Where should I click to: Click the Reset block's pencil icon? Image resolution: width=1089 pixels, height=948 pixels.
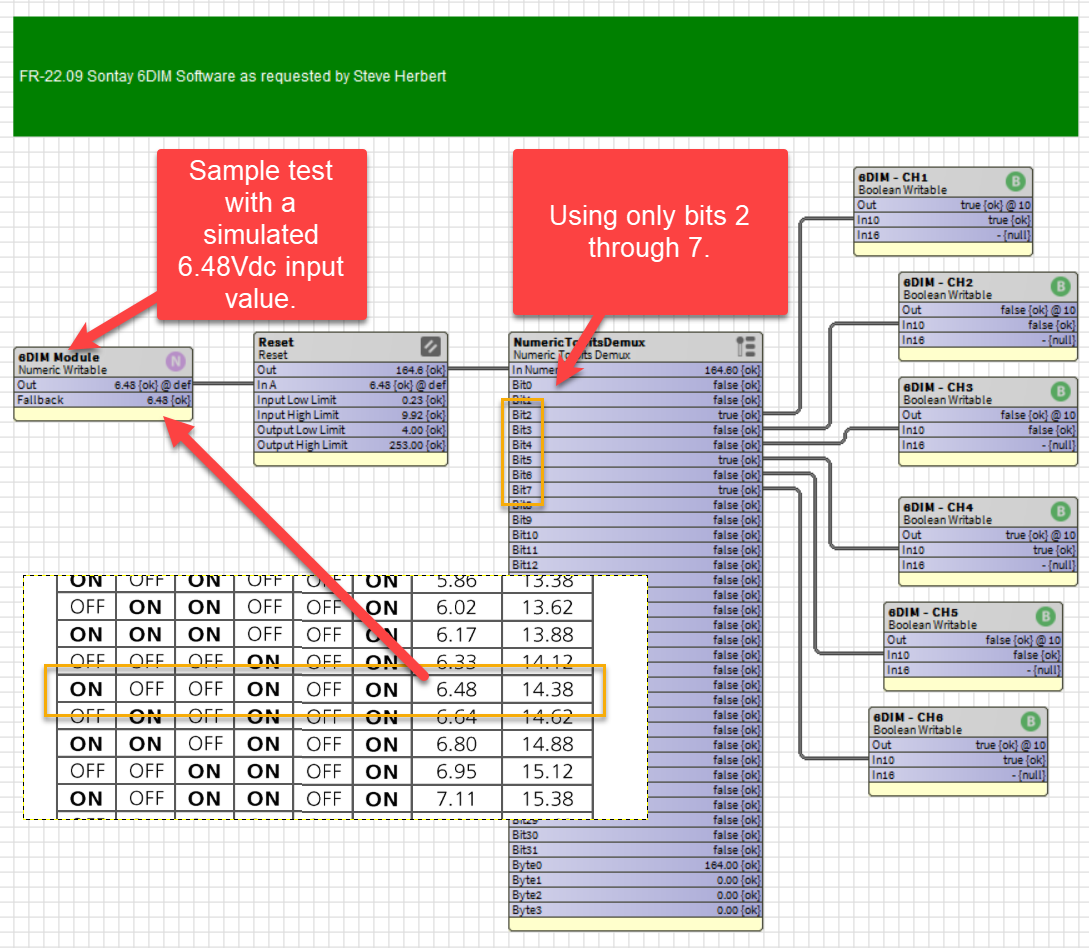coord(431,346)
